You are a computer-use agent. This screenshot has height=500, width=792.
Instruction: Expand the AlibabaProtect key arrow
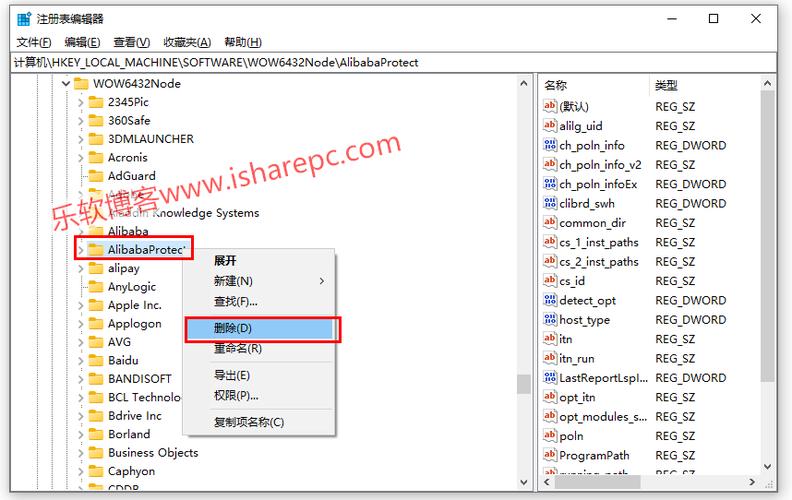point(81,250)
